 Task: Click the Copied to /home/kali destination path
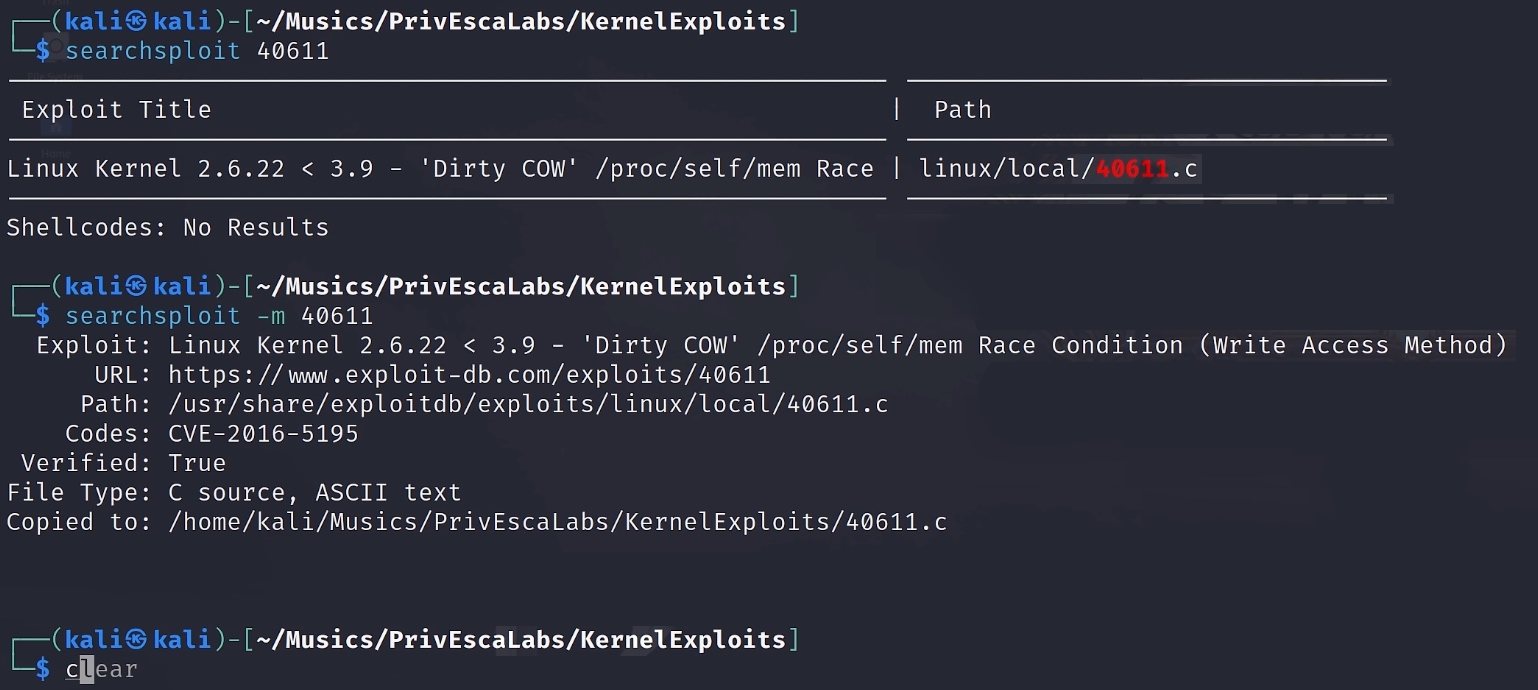[557, 522]
